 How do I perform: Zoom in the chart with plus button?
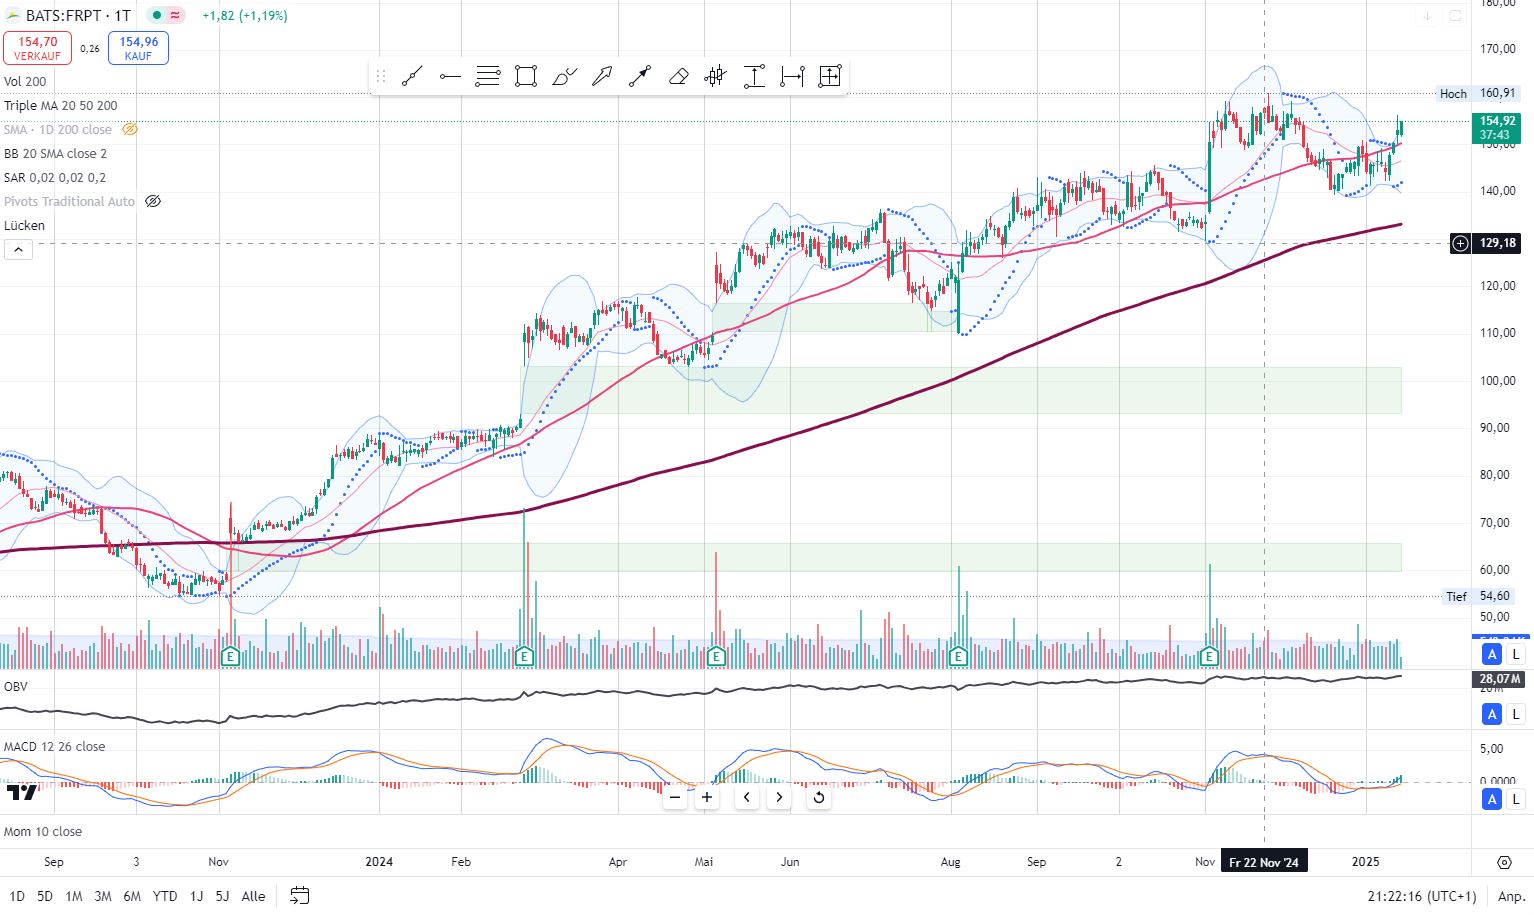pyautogui.click(x=707, y=797)
